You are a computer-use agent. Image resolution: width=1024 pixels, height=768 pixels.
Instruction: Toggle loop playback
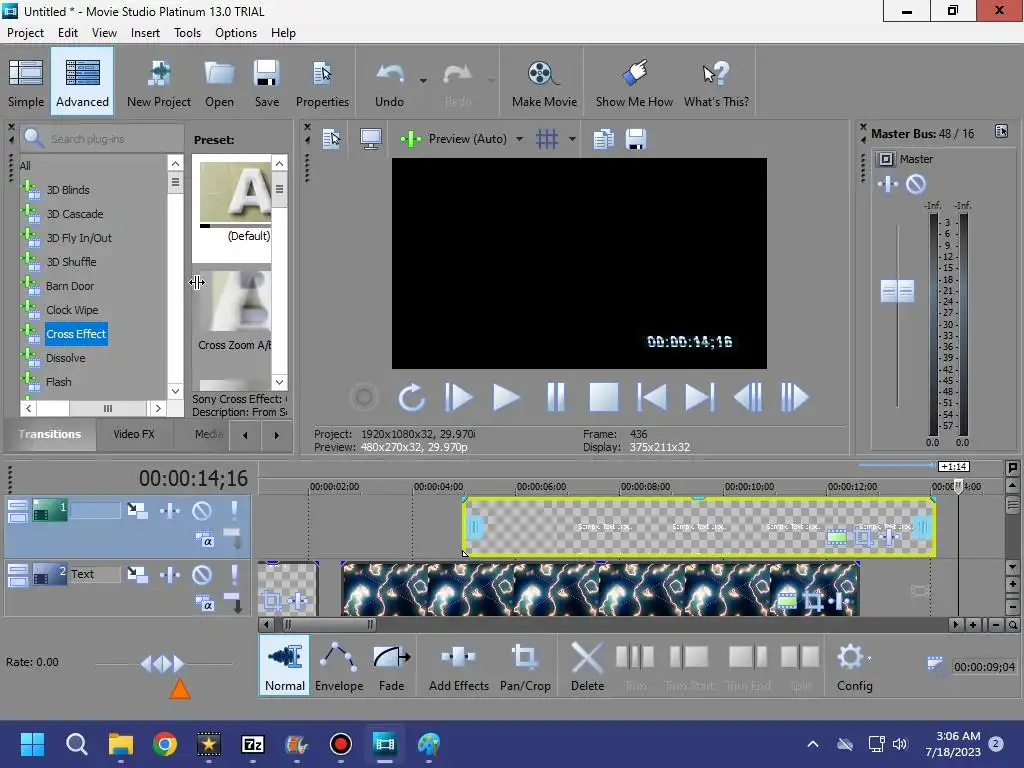point(411,397)
